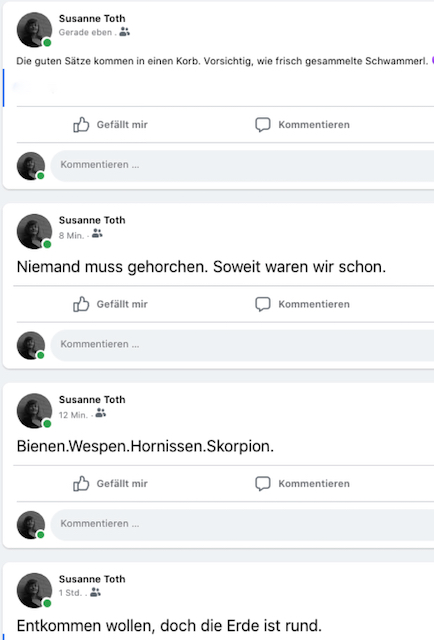Click the friends audience icon beside '8 Min.'
Viewport: 434px width, 640px height.
[97, 233]
